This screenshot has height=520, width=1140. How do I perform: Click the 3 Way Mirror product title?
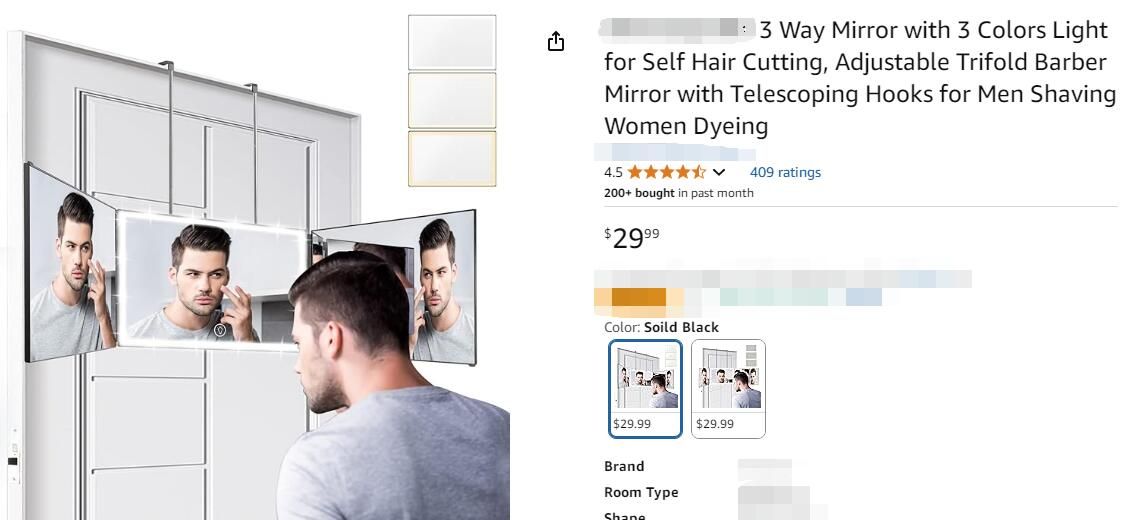[x=860, y=78]
